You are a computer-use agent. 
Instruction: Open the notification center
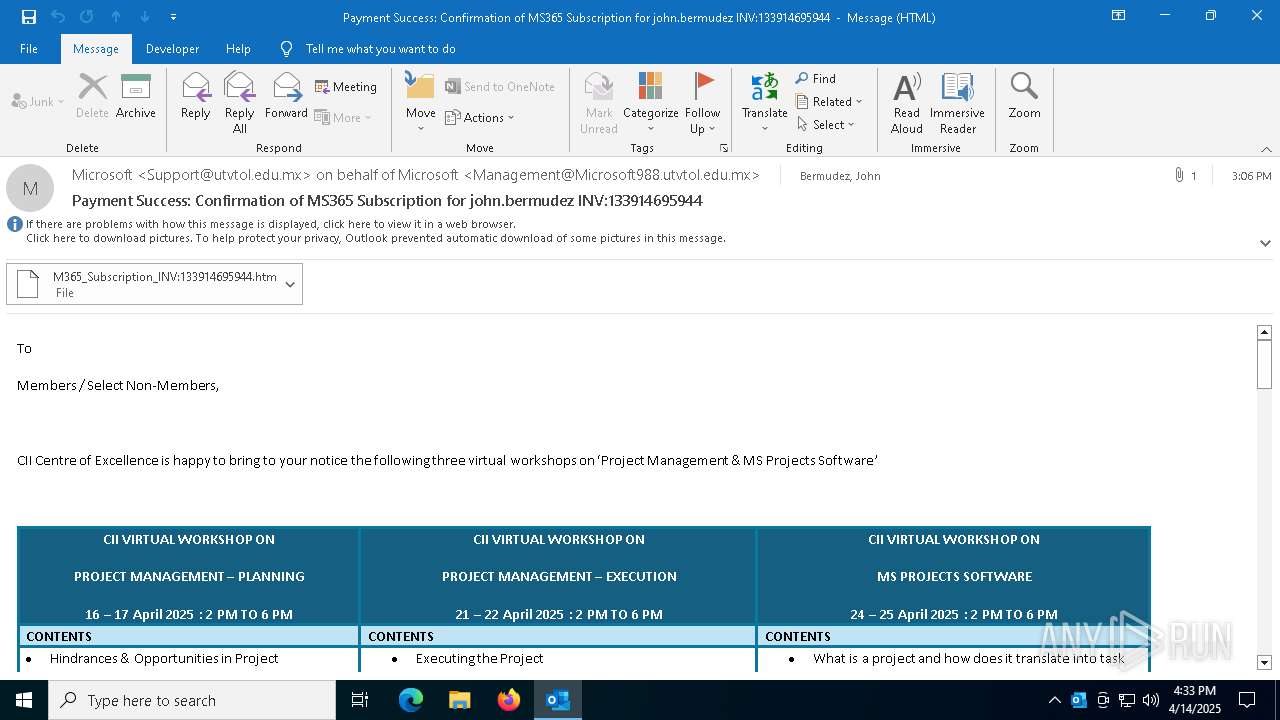(1247, 700)
